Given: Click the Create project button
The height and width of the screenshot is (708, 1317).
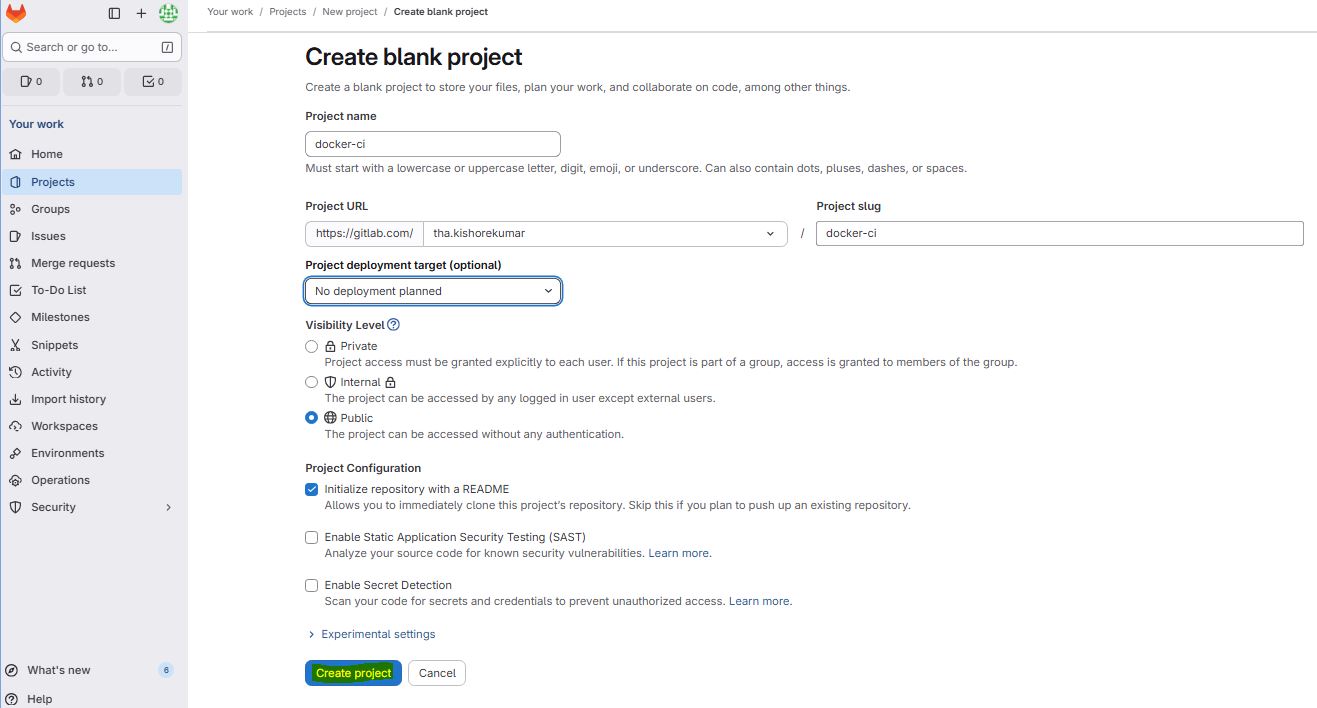Looking at the screenshot, I should click(353, 673).
